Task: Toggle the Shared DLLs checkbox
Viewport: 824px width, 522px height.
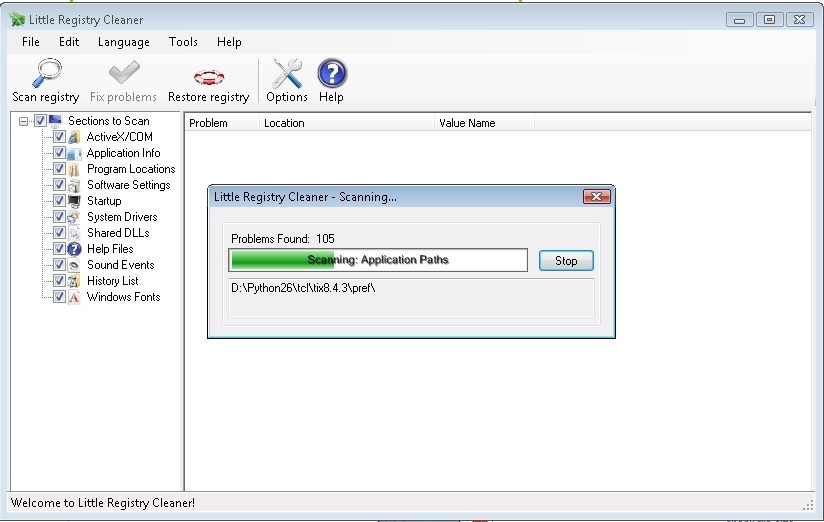Action: 59,233
